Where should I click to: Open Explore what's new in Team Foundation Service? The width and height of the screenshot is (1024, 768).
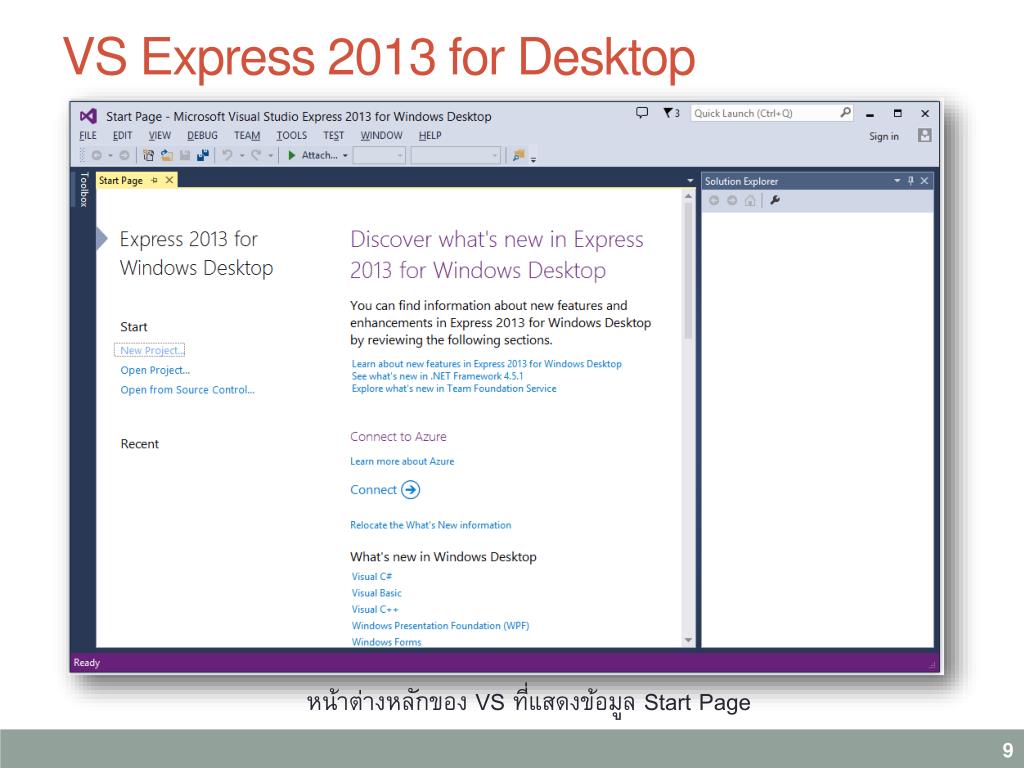454,389
